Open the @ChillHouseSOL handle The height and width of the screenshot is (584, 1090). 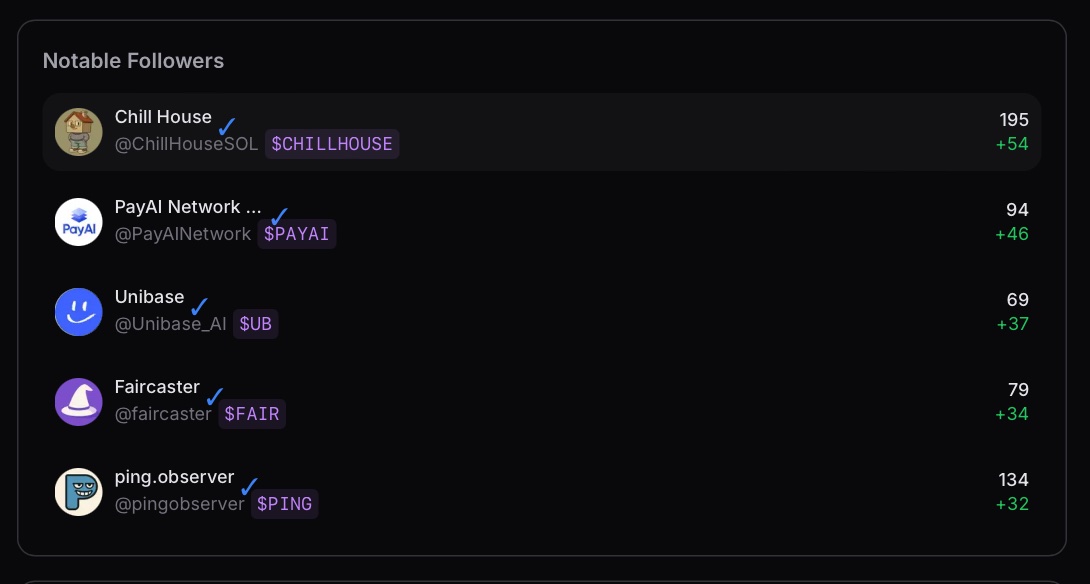[186, 144]
